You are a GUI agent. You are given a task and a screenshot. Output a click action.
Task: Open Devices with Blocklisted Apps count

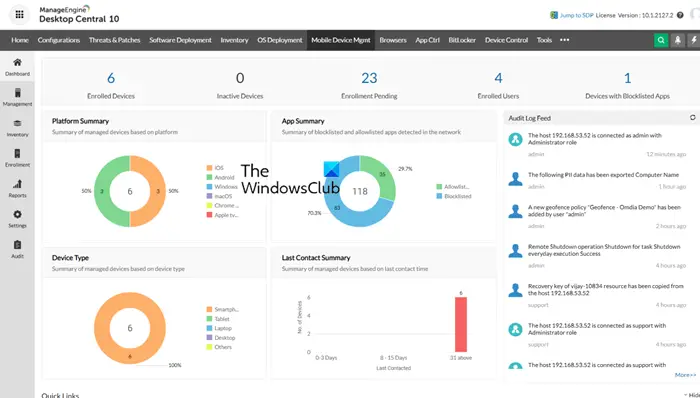[x=627, y=78]
